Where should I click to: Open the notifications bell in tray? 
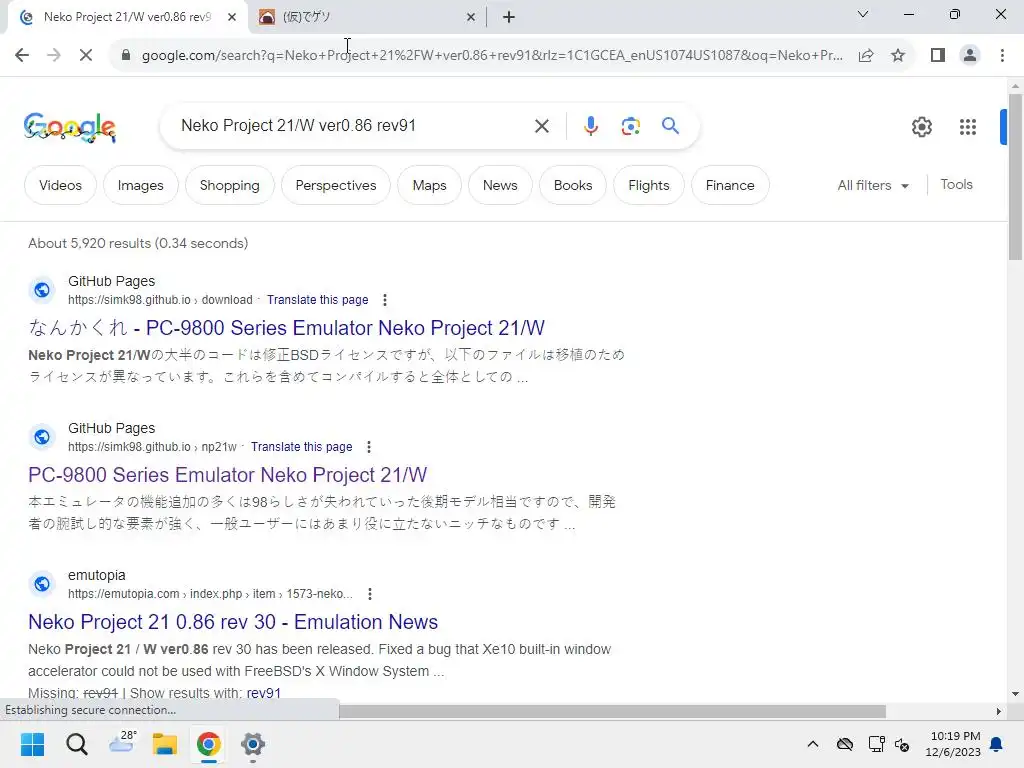[x=997, y=744]
